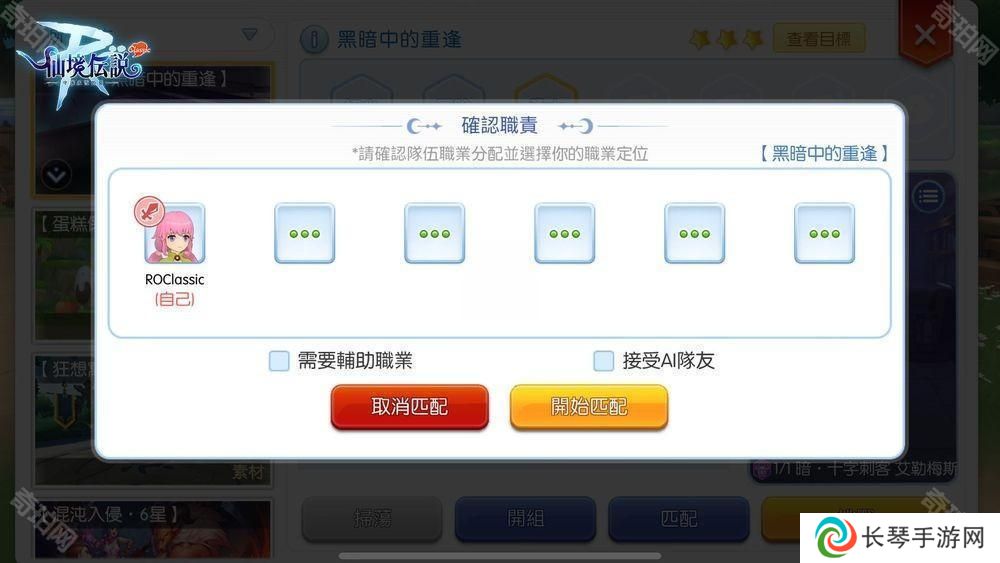Click the red sword role icon on avatar
1000x563 pixels.
149,212
